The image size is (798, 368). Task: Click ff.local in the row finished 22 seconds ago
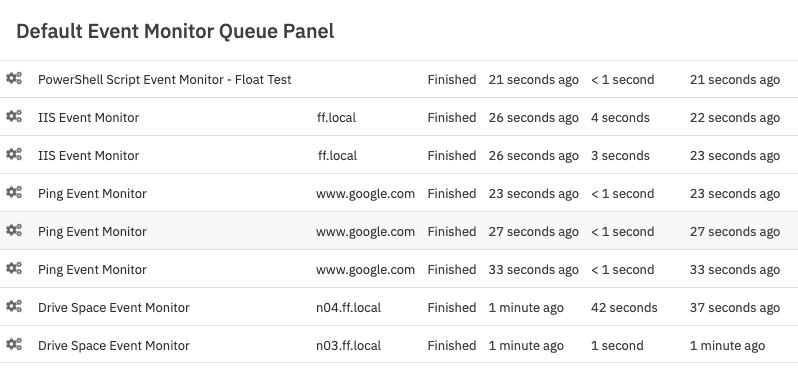click(336, 118)
